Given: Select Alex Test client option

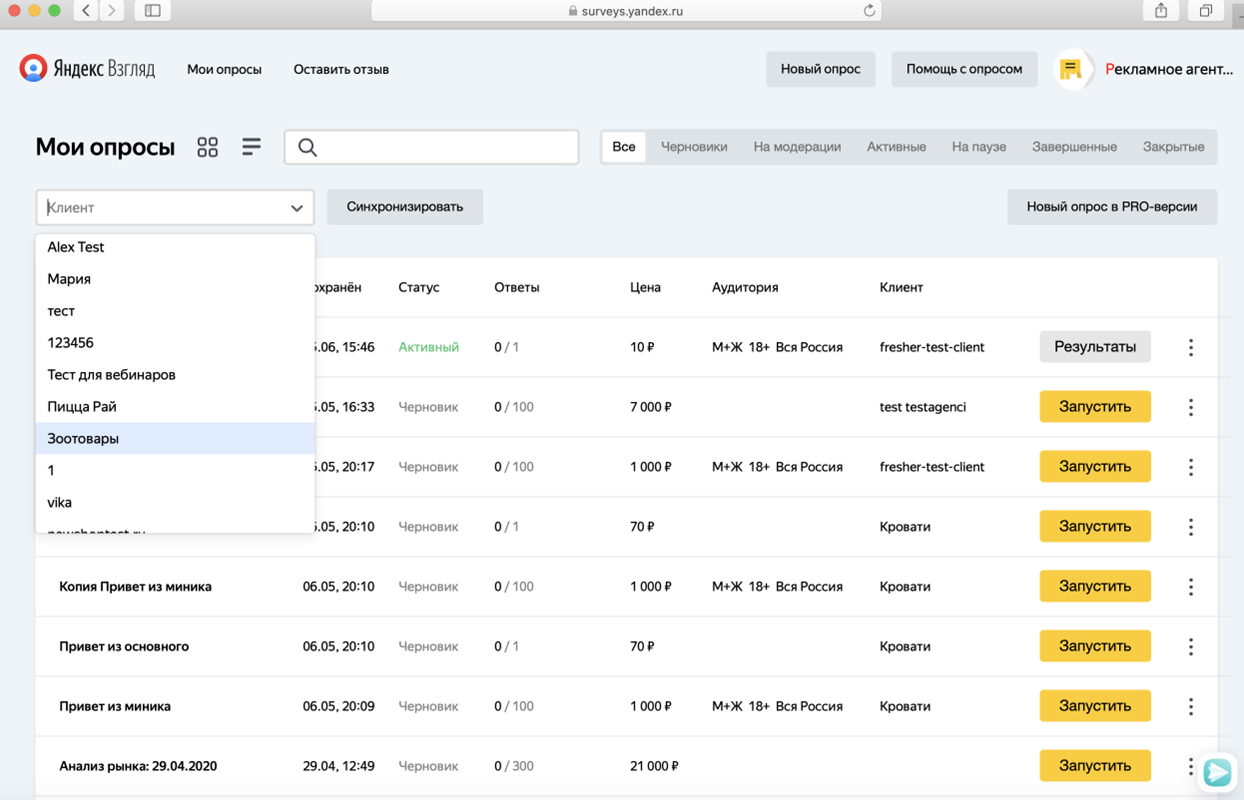Looking at the screenshot, I should tap(175, 247).
